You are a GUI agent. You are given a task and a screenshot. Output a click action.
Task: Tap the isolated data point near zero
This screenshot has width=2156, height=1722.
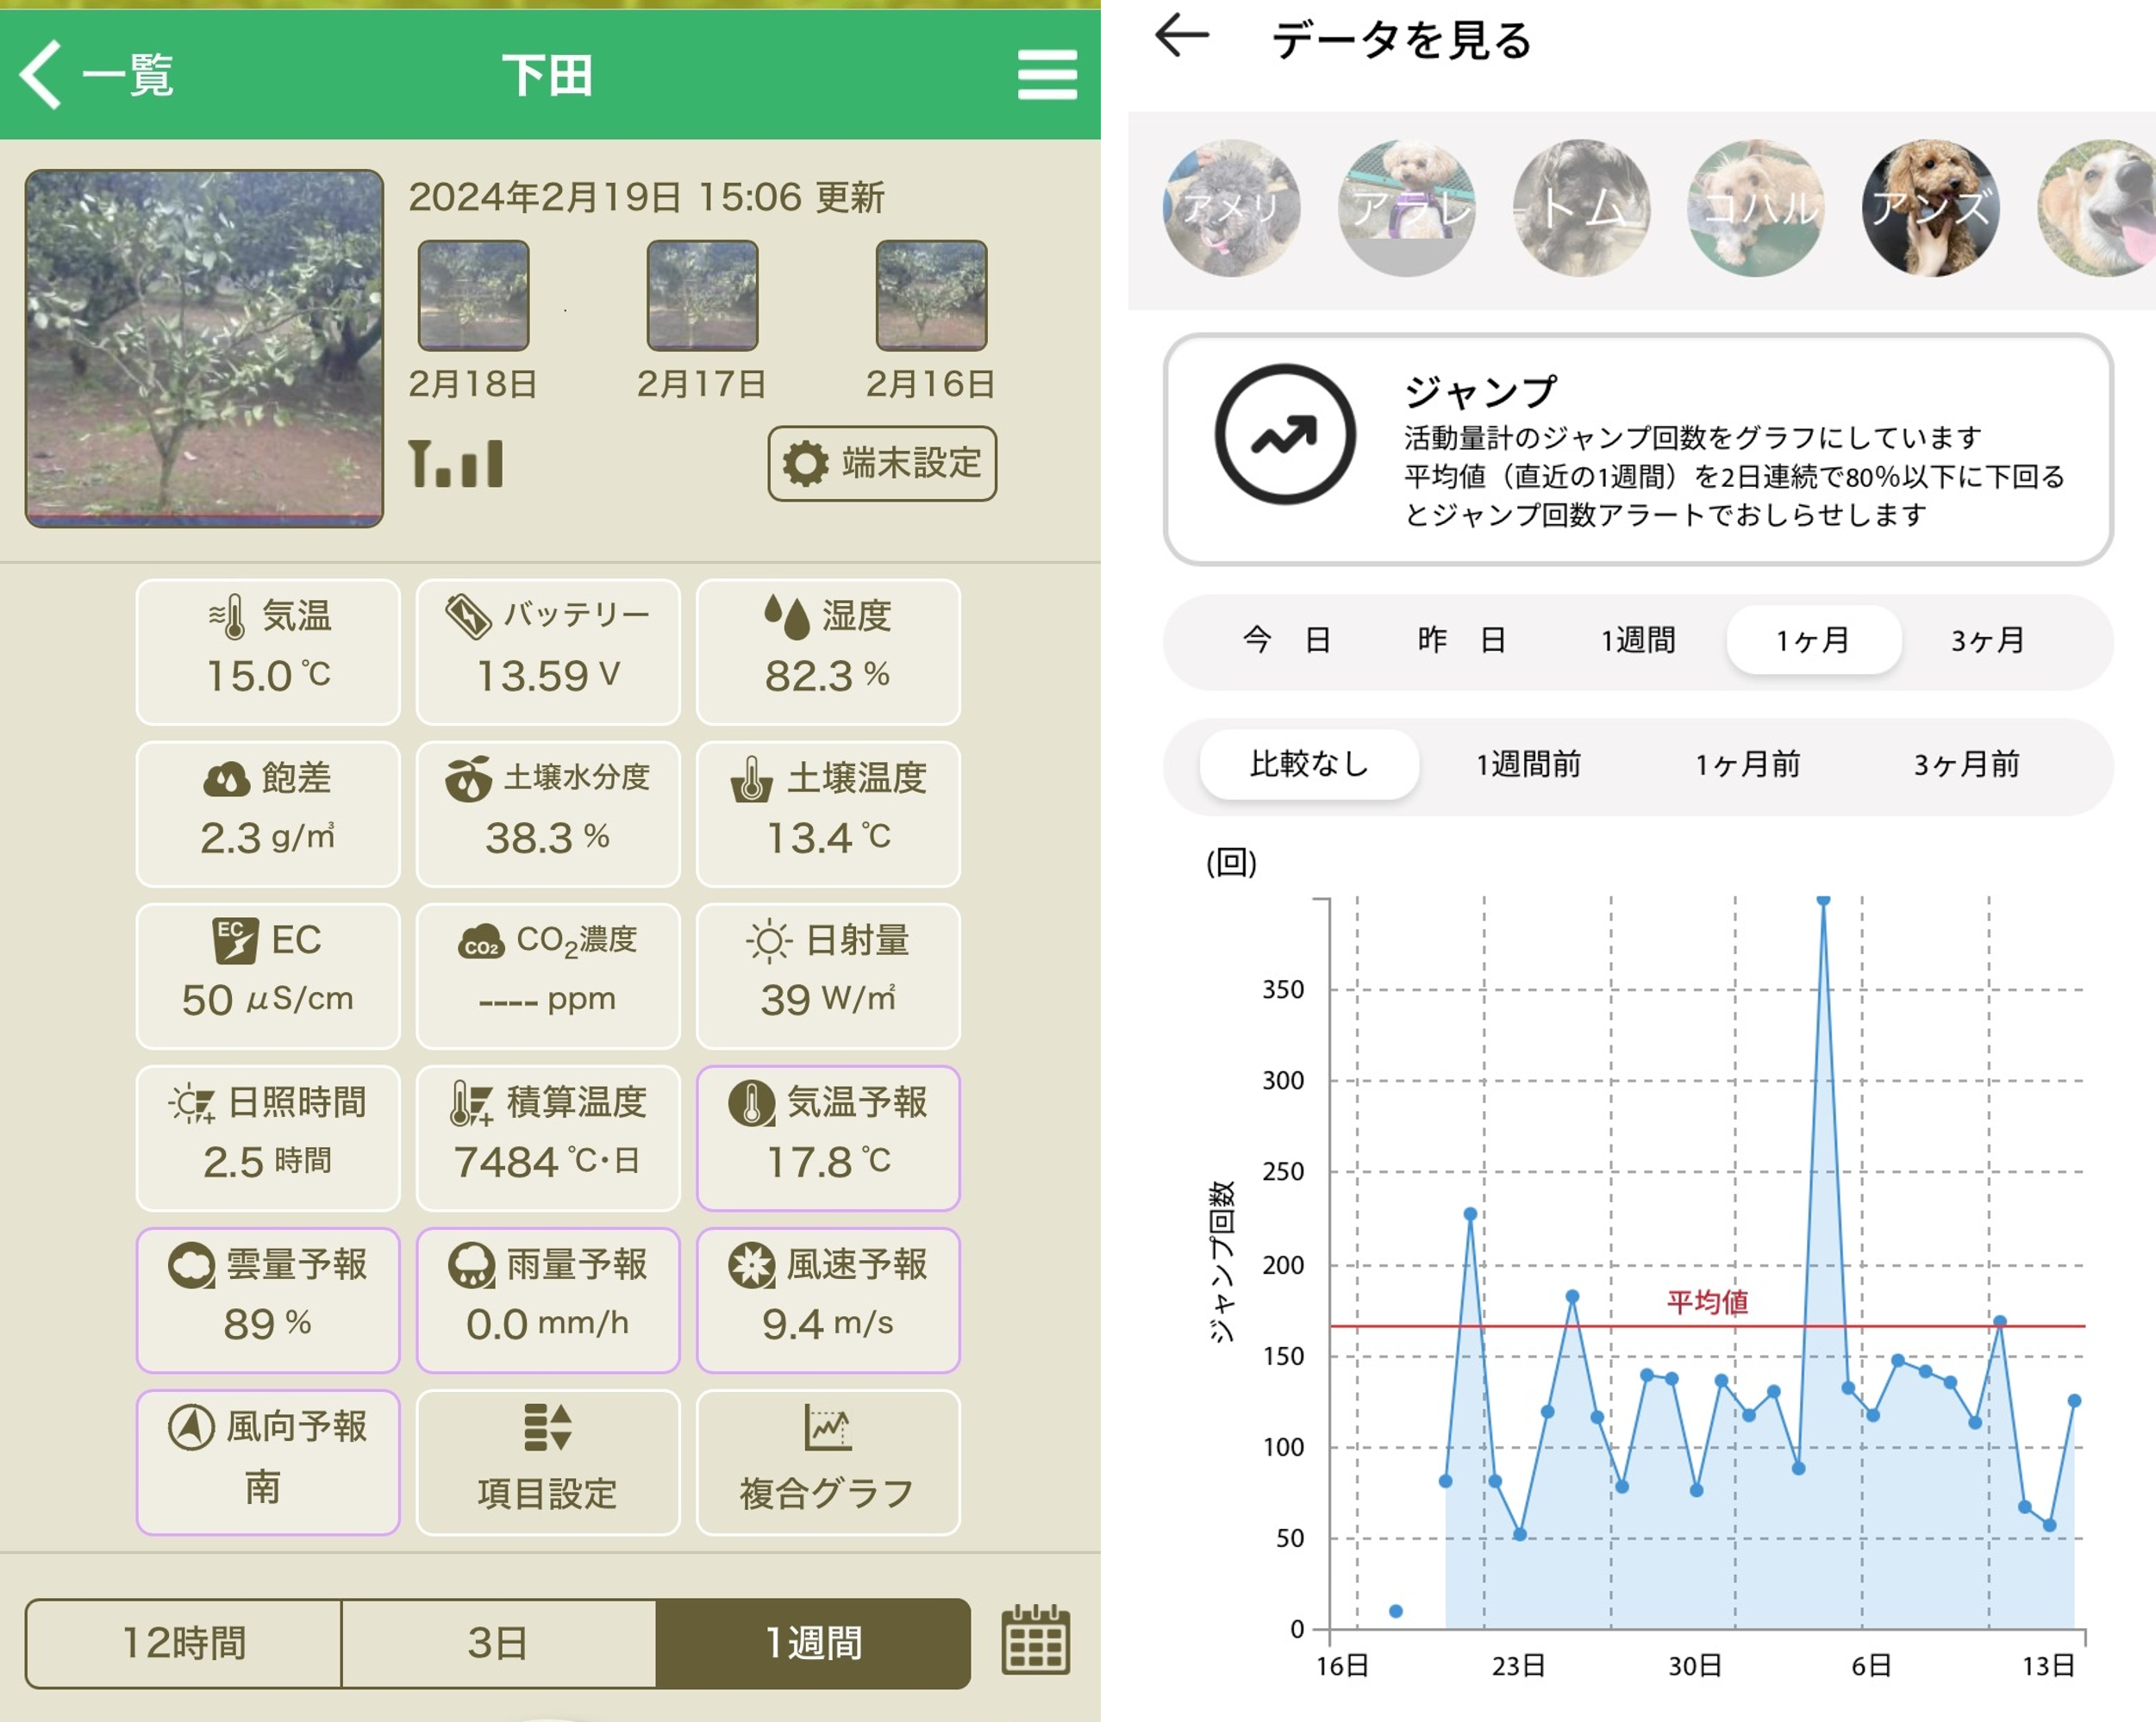(1396, 1611)
